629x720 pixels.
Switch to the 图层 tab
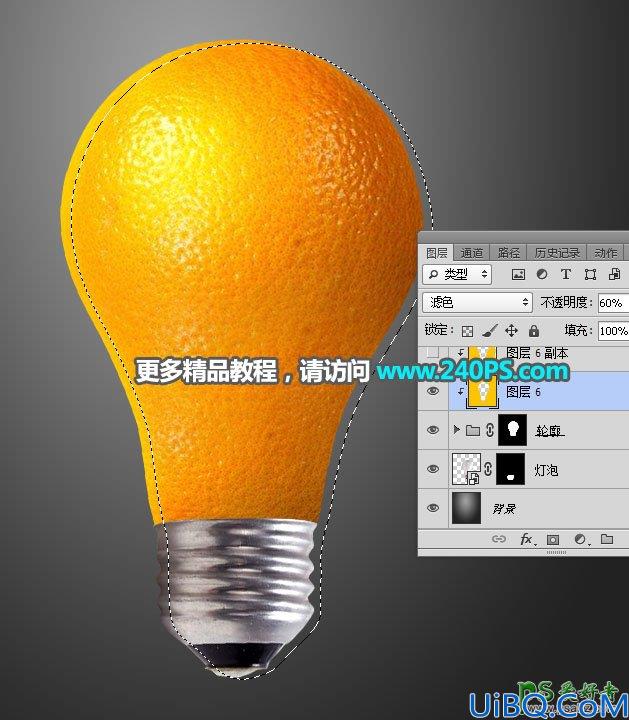[436, 253]
